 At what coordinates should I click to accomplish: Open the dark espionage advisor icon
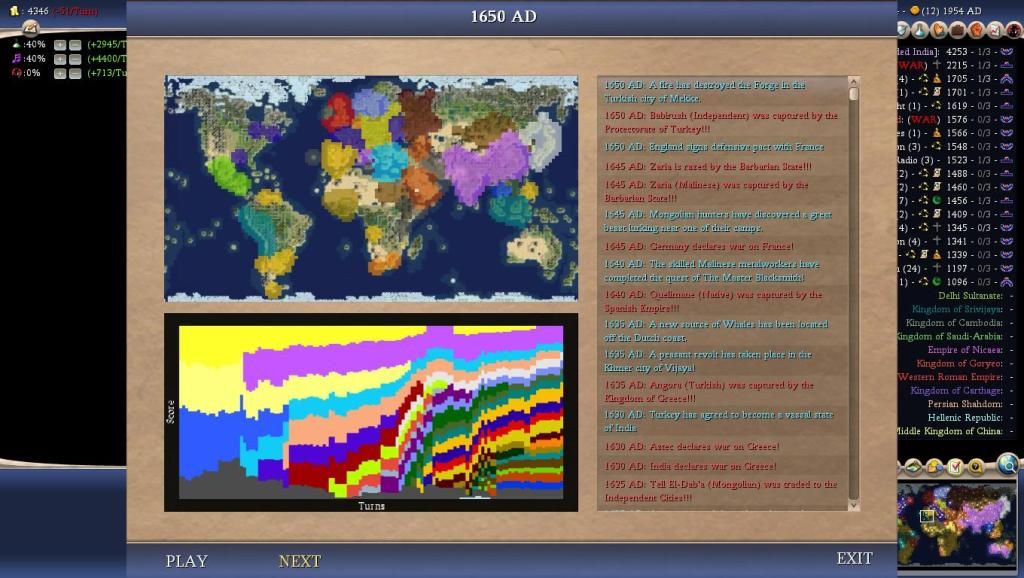point(1014,29)
